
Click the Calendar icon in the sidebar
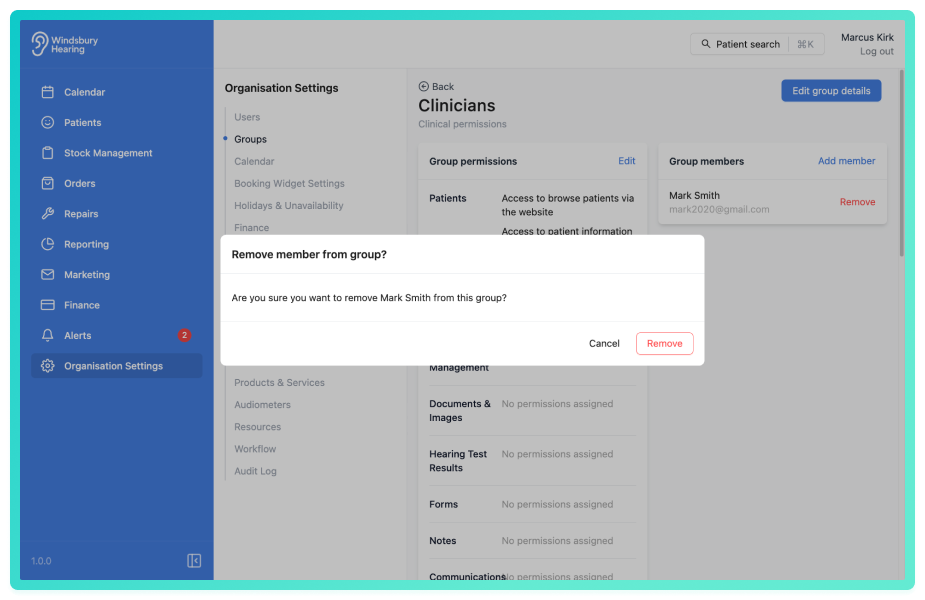coord(48,92)
